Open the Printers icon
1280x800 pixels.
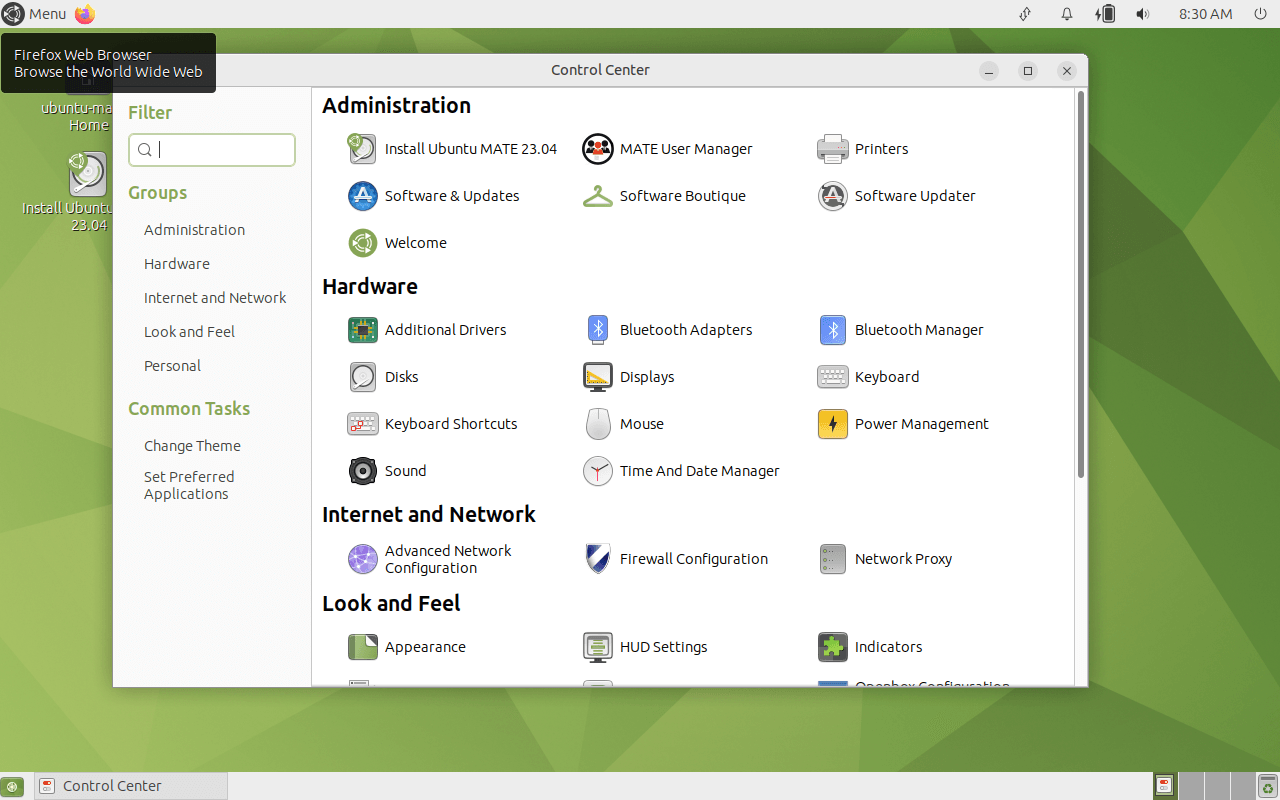tap(832, 149)
